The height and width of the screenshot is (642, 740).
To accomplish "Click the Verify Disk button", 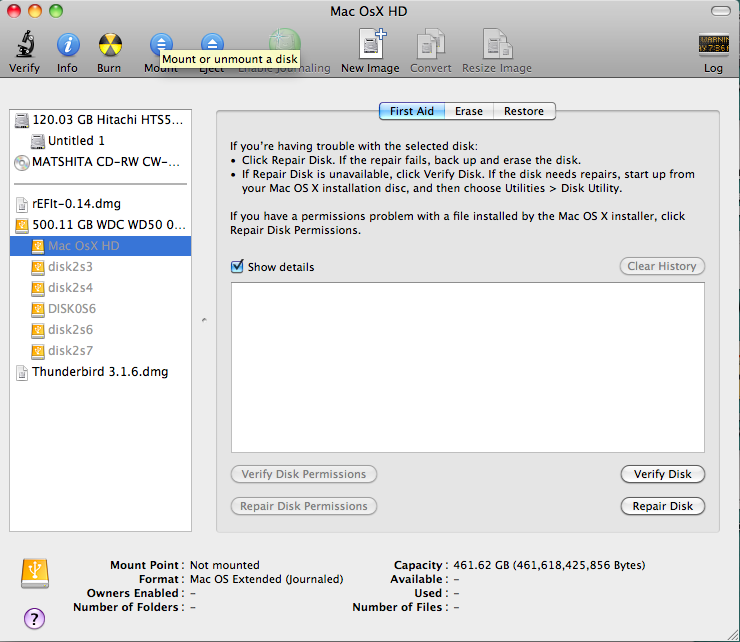I will (663, 474).
